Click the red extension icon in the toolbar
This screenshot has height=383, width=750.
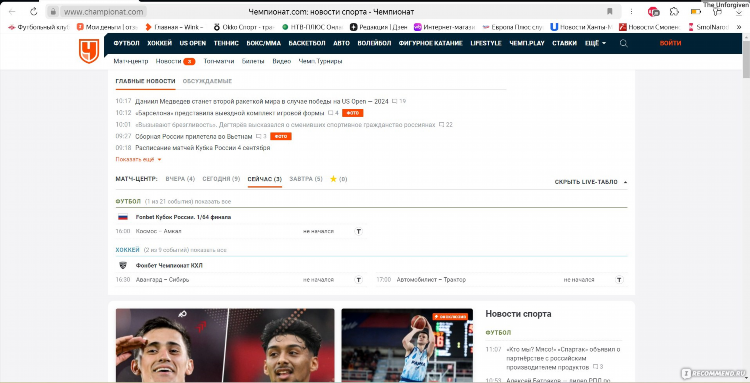[653, 11]
